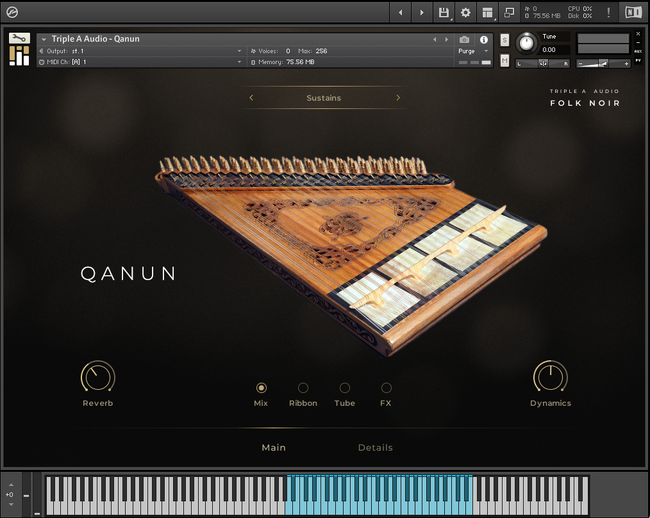Open Kontakt settings gear icon
Image resolution: width=650 pixels, height=518 pixels.
point(465,12)
